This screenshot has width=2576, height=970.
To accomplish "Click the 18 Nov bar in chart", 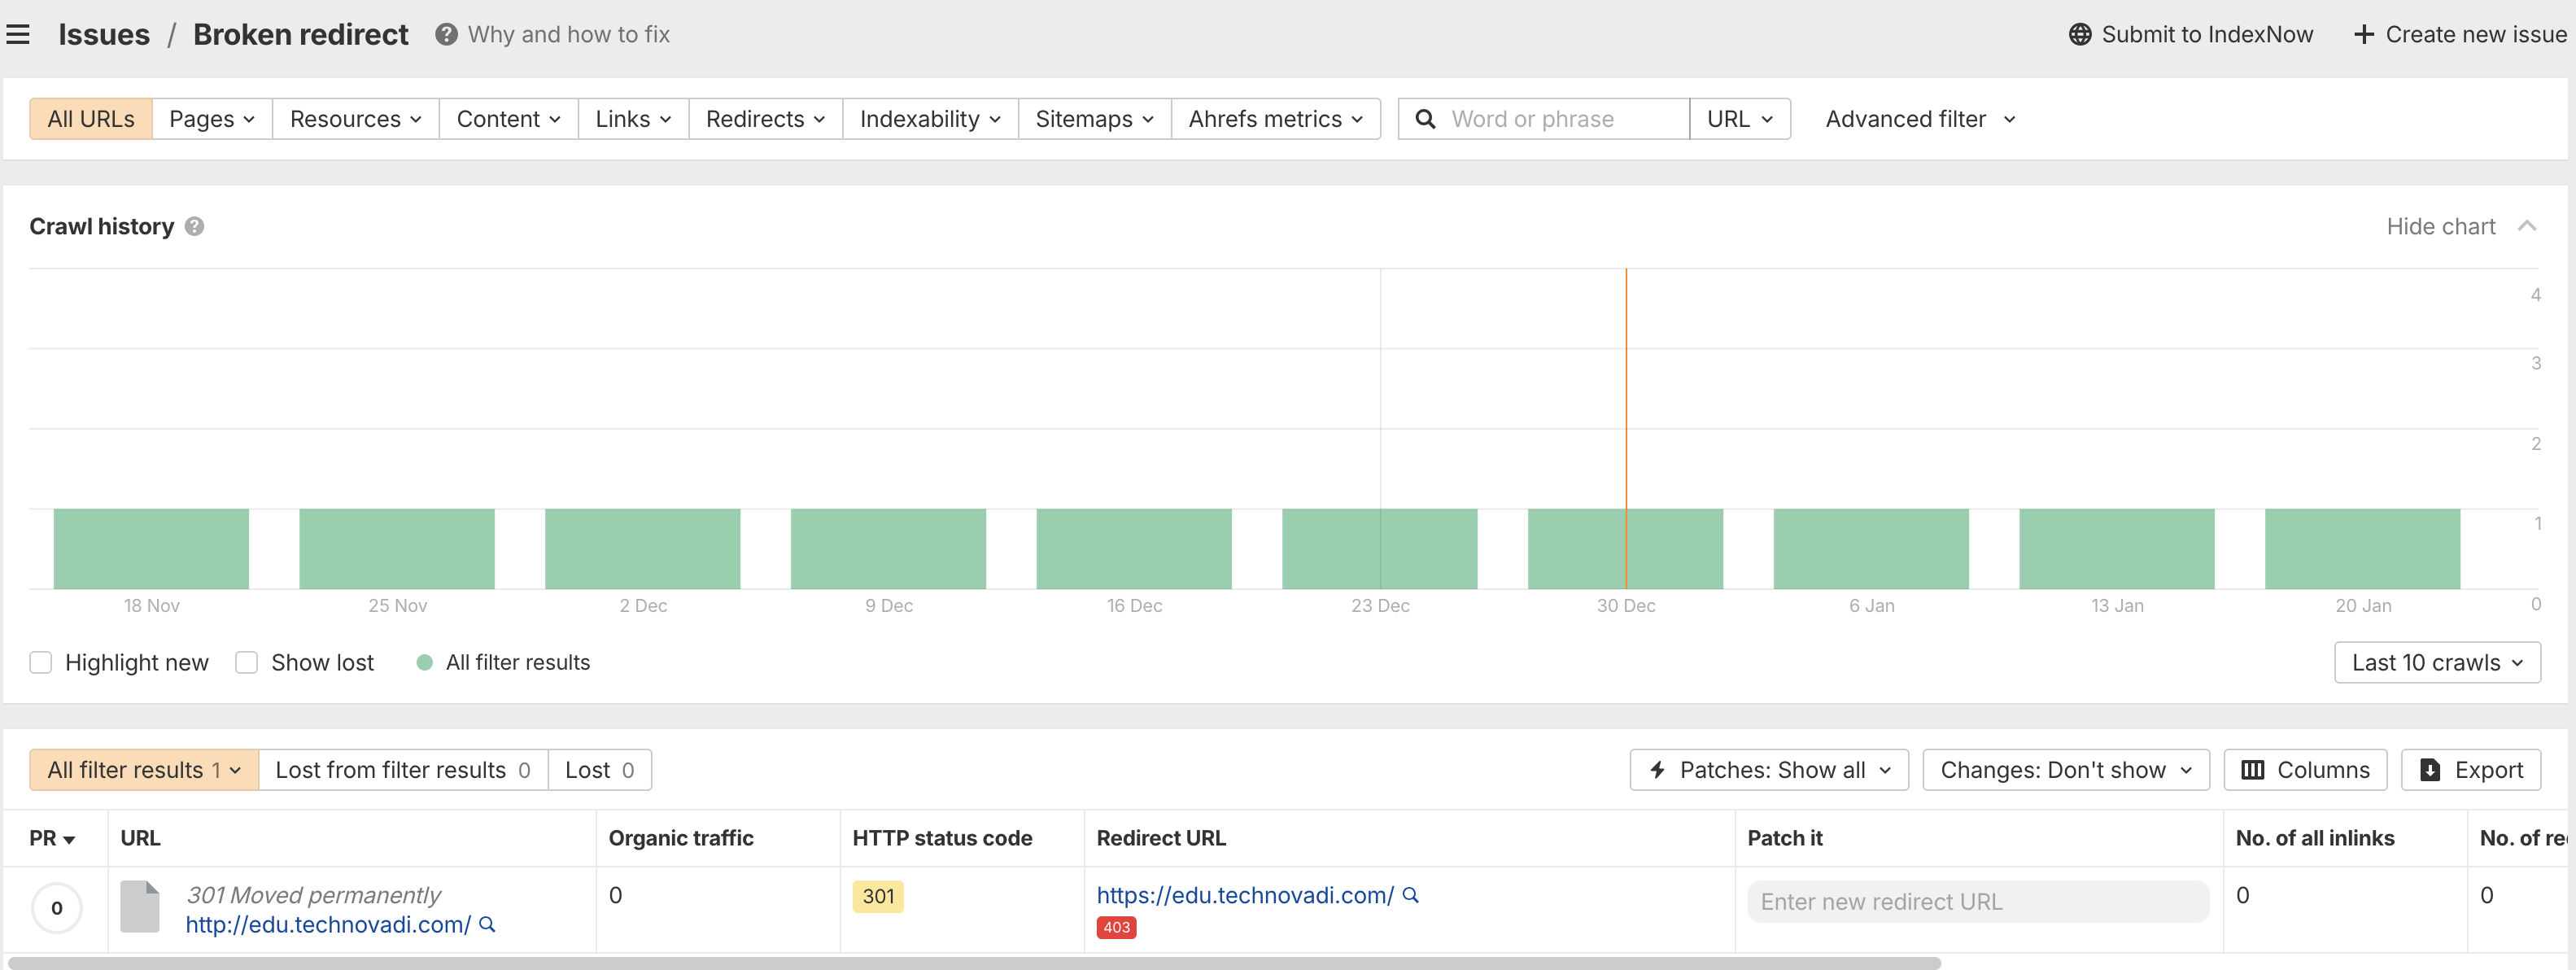I will point(151,549).
